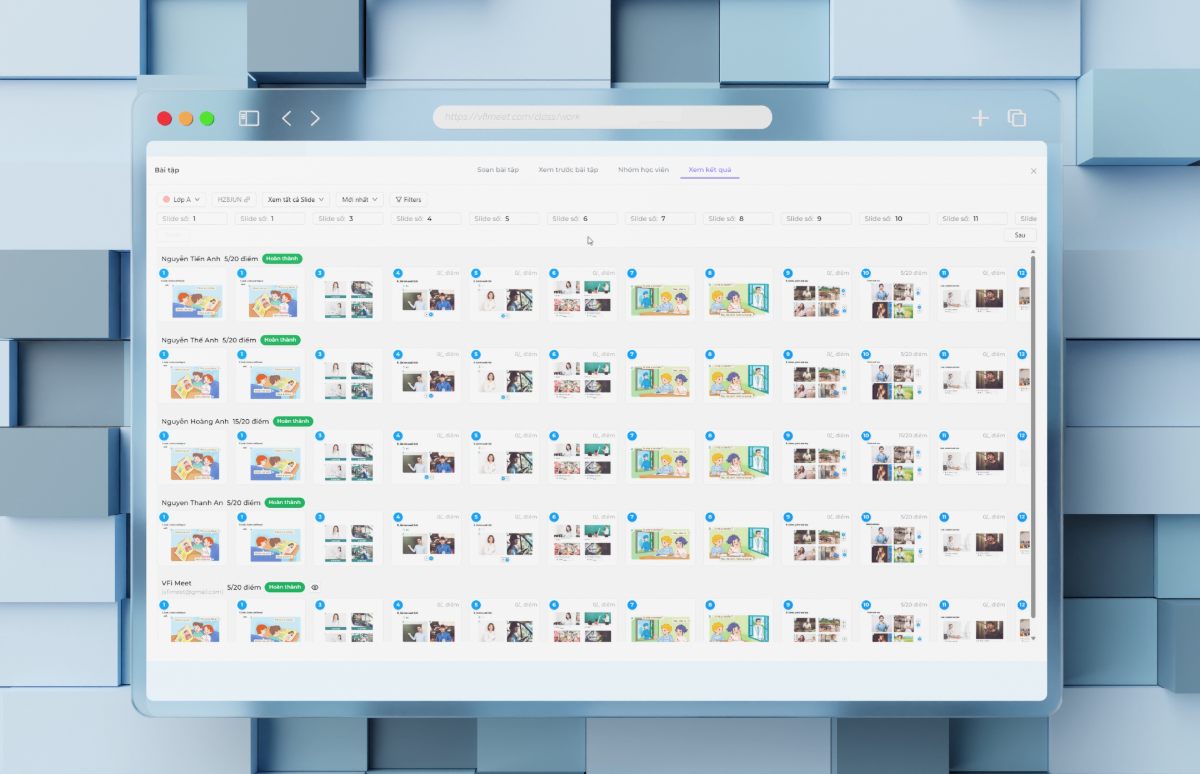This screenshot has height=774, width=1200.
Task: Click slide 4 badge in VFI Meet row
Action: coord(399,603)
